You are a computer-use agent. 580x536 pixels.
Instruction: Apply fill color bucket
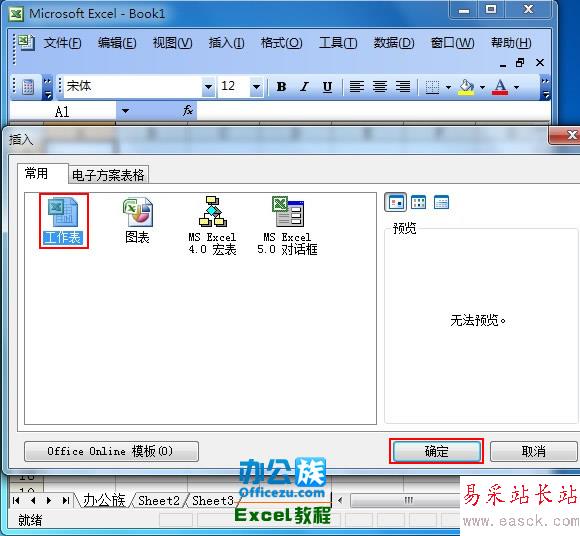click(466, 87)
